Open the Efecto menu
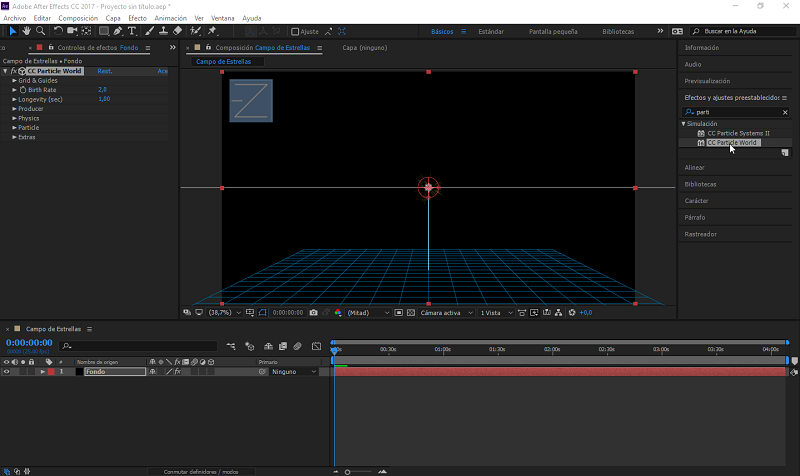The height and width of the screenshot is (476, 800). 137,18
